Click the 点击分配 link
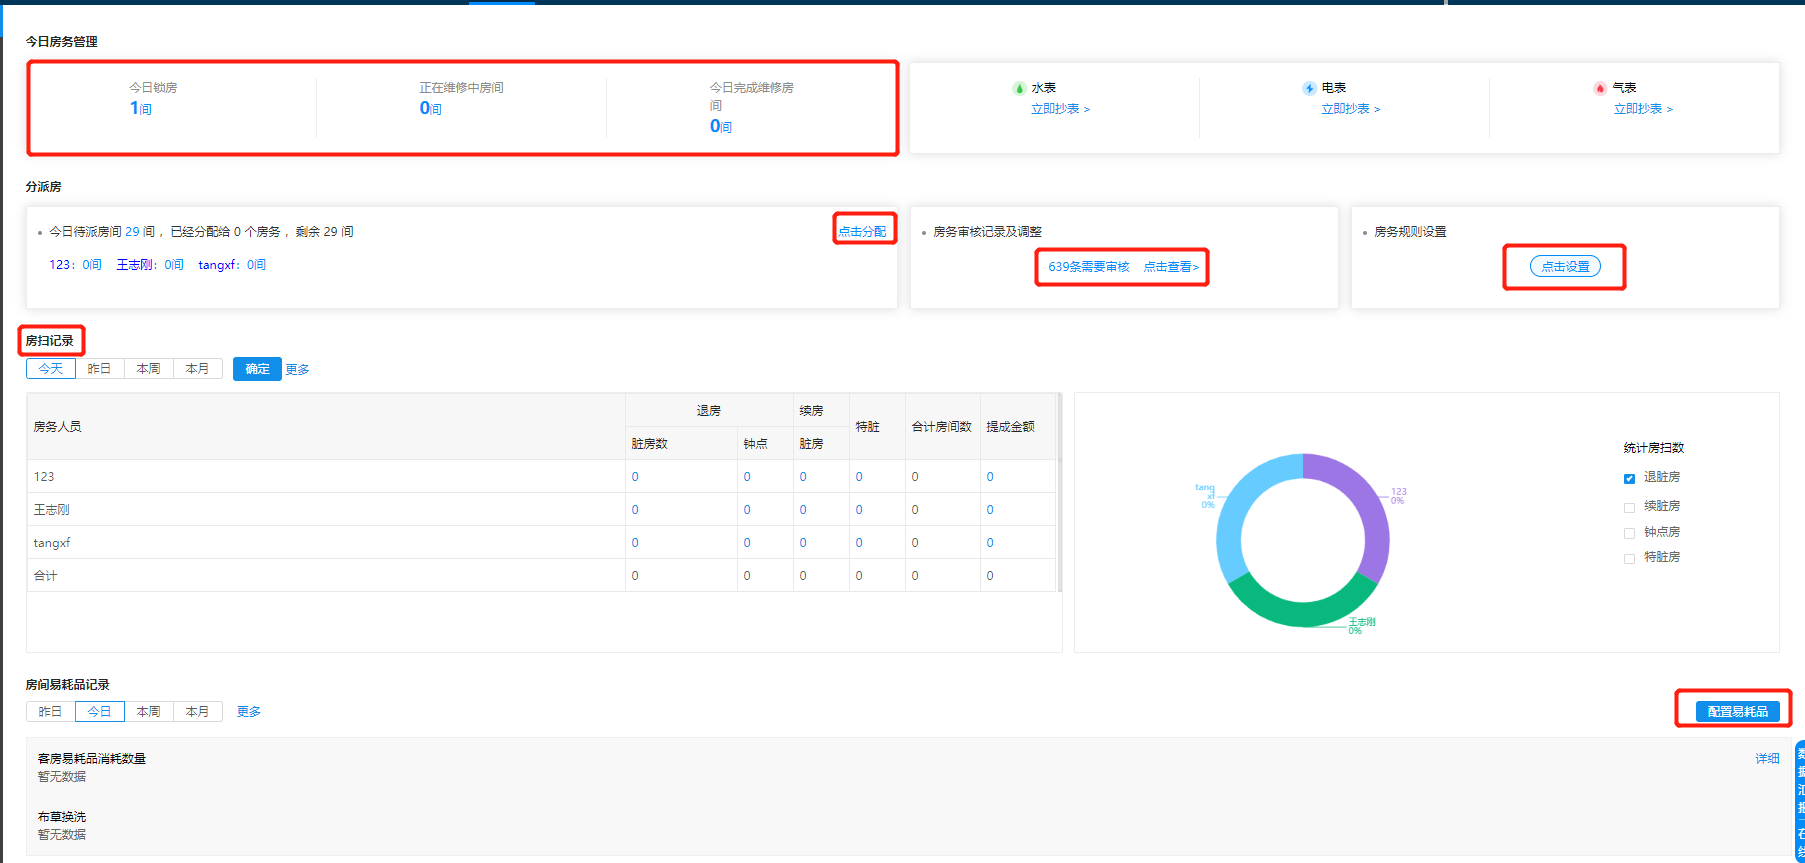This screenshot has height=863, width=1805. click(x=862, y=231)
